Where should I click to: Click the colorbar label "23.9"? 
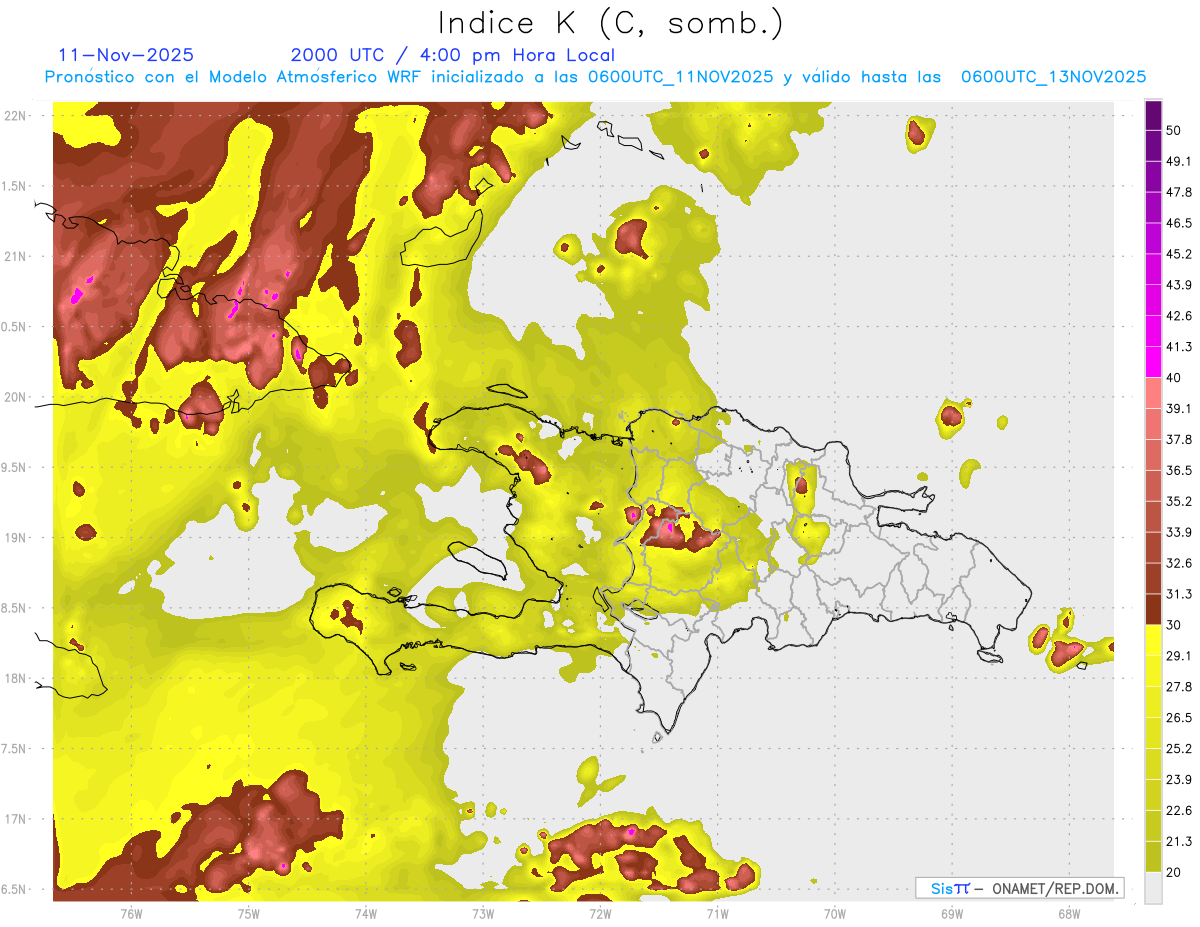(1179, 779)
